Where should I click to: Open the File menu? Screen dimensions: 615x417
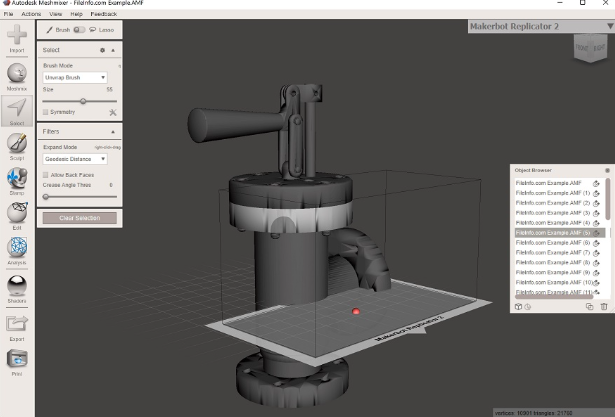point(8,14)
